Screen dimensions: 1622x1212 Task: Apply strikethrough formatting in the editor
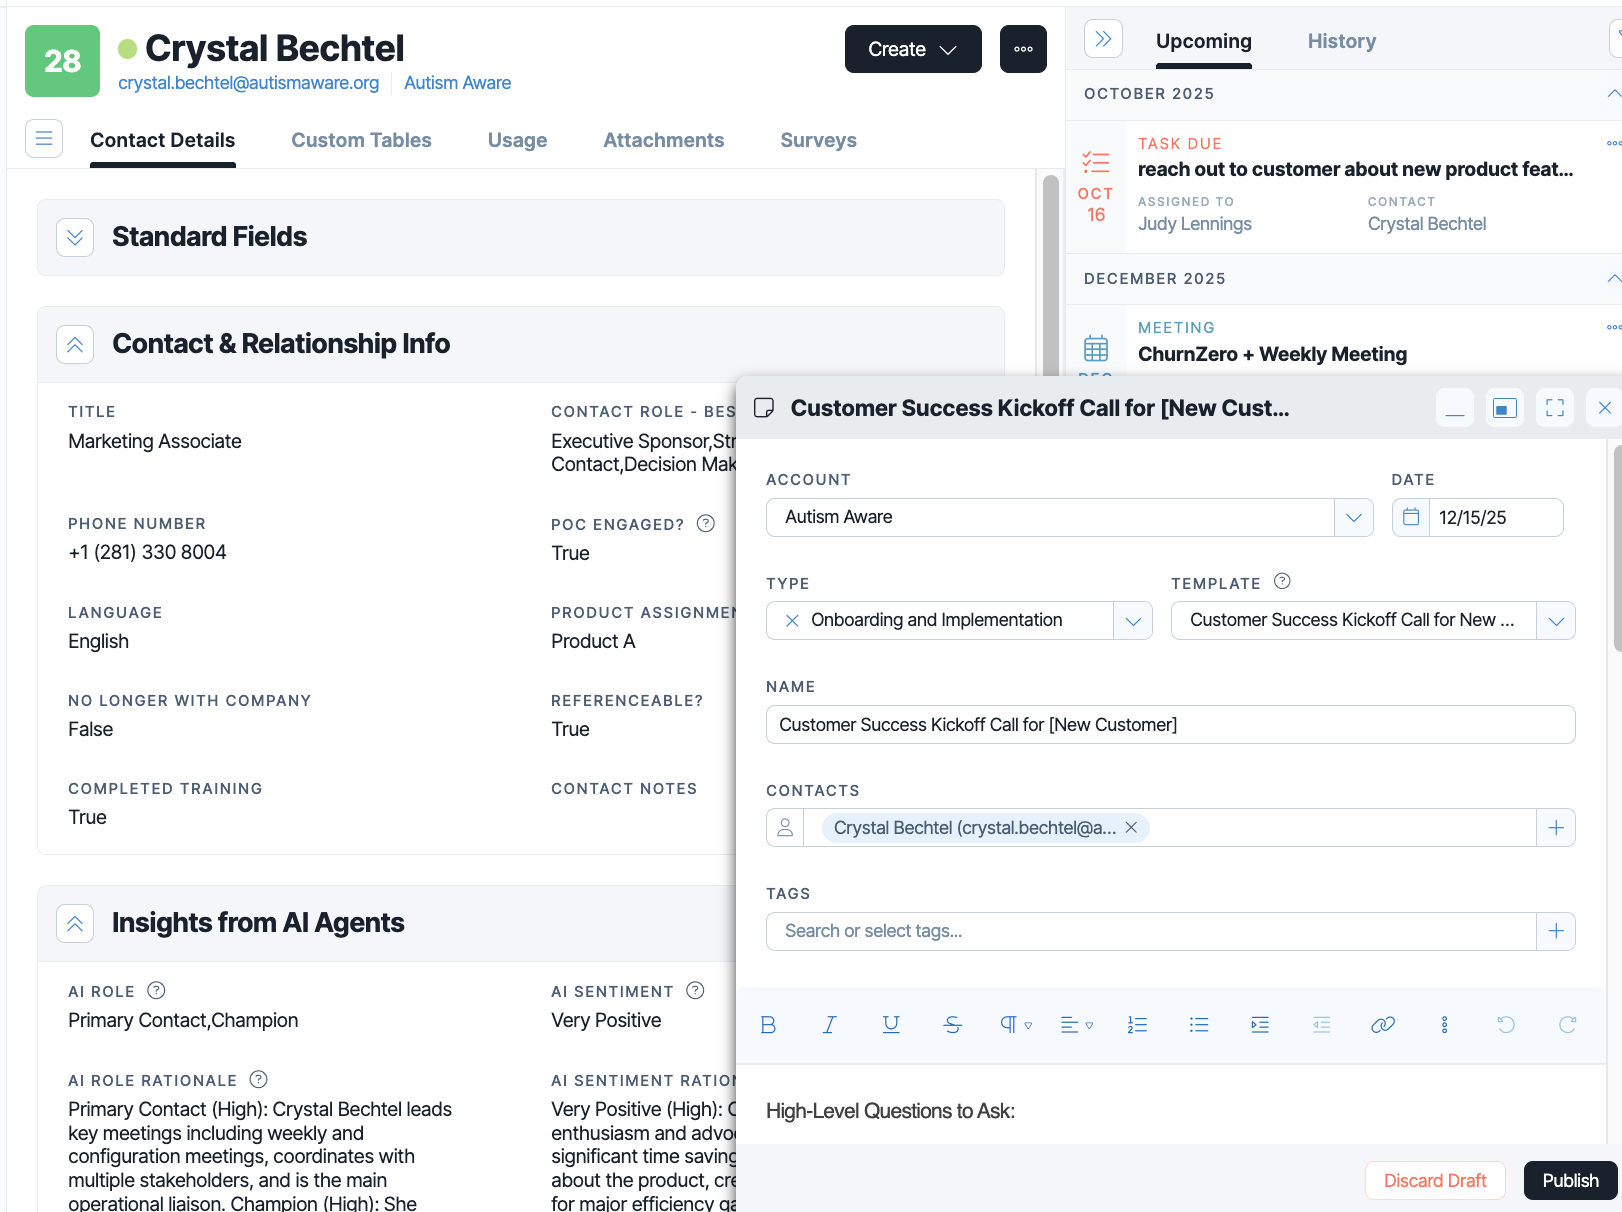[952, 1024]
